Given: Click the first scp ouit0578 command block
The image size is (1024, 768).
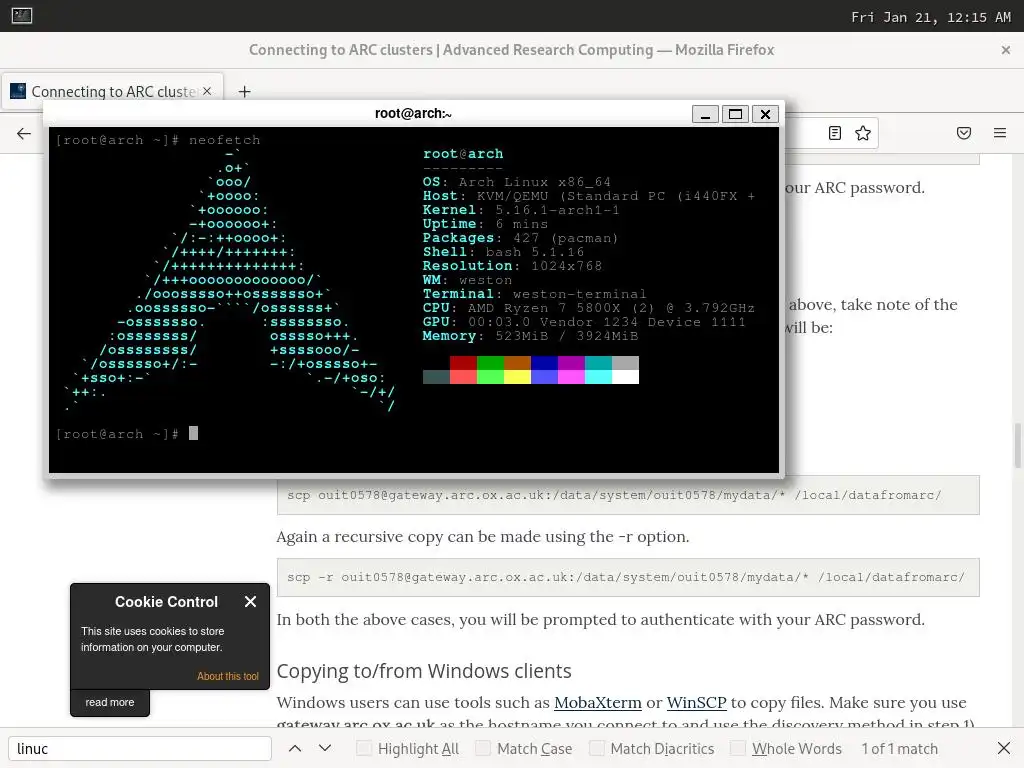Looking at the screenshot, I should point(628,495).
